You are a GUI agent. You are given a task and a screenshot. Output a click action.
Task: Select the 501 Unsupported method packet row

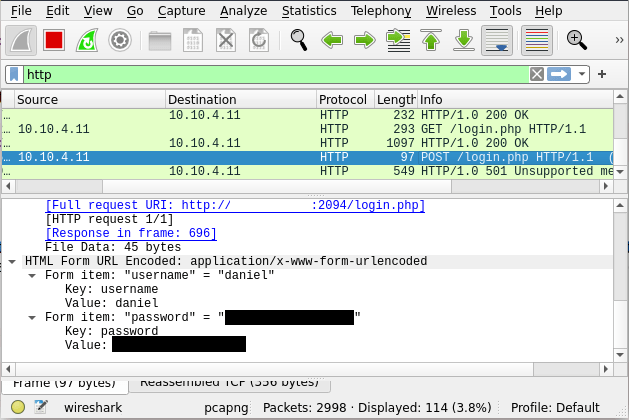(x=307, y=171)
